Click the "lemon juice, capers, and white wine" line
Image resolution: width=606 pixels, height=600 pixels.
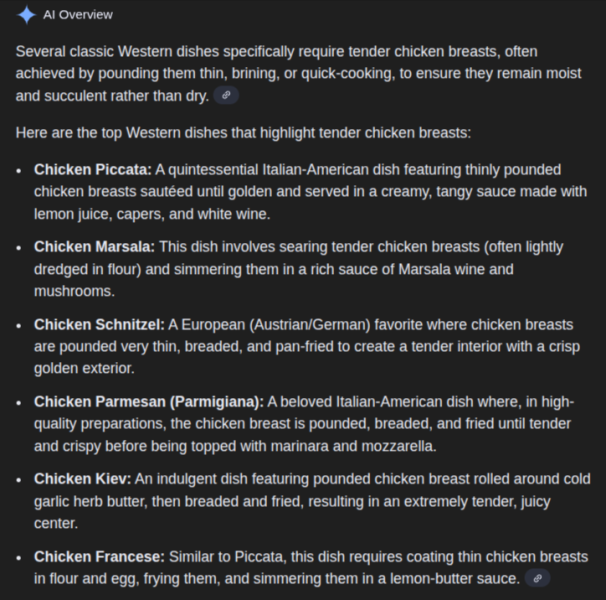pos(152,214)
